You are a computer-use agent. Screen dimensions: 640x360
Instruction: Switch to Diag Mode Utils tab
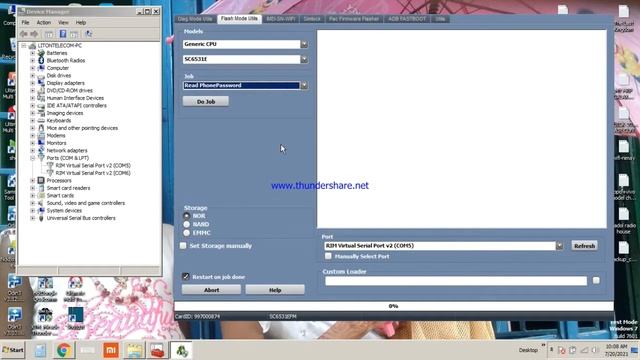pyautogui.click(x=195, y=19)
